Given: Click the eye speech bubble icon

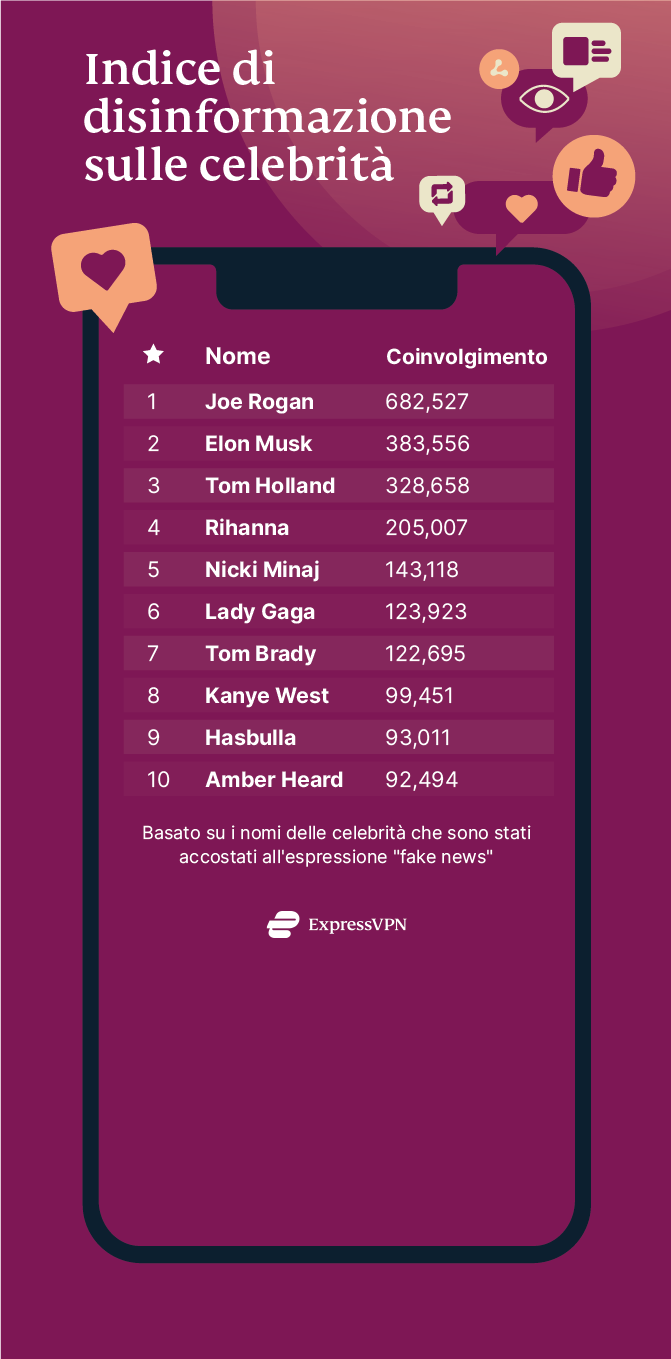Looking at the screenshot, I should pyautogui.click(x=543, y=100).
